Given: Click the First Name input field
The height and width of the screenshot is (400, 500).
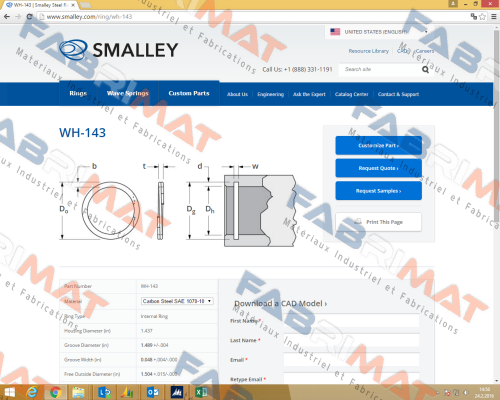Looking at the screenshot, I should [x=351, y=321].
